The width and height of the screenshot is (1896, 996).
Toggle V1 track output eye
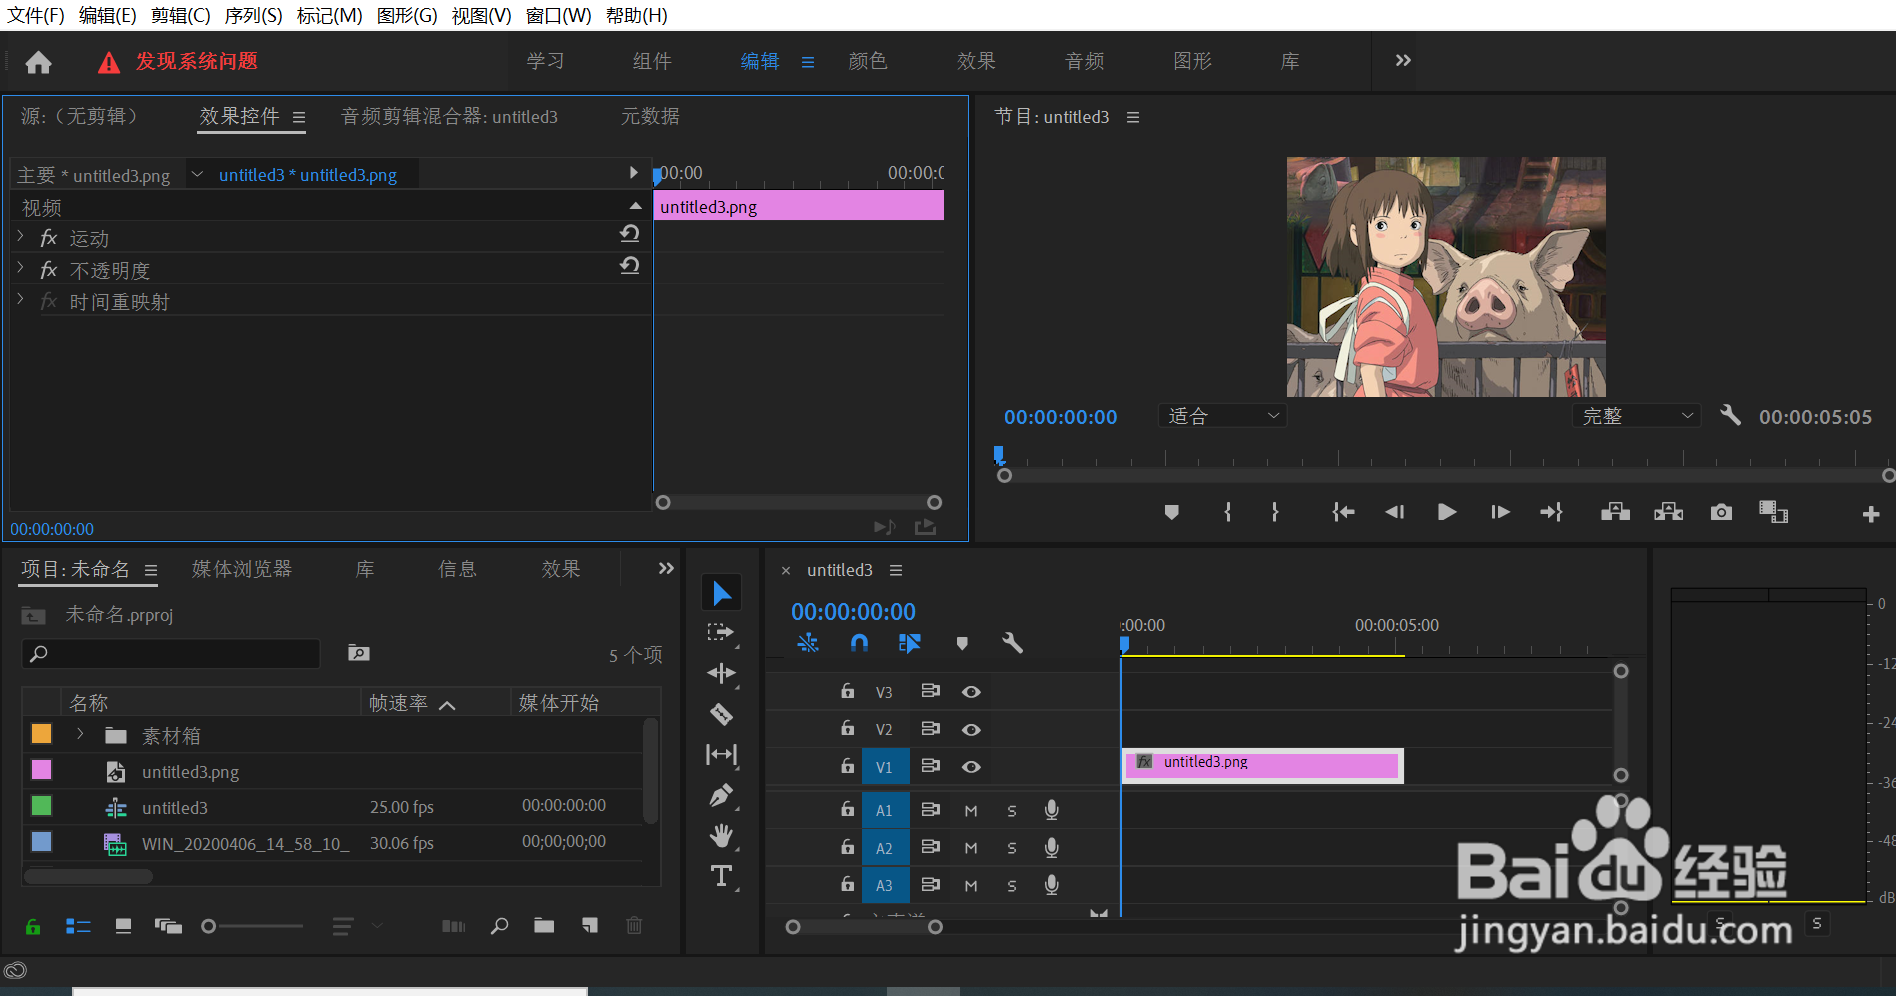tap(971, 767)
